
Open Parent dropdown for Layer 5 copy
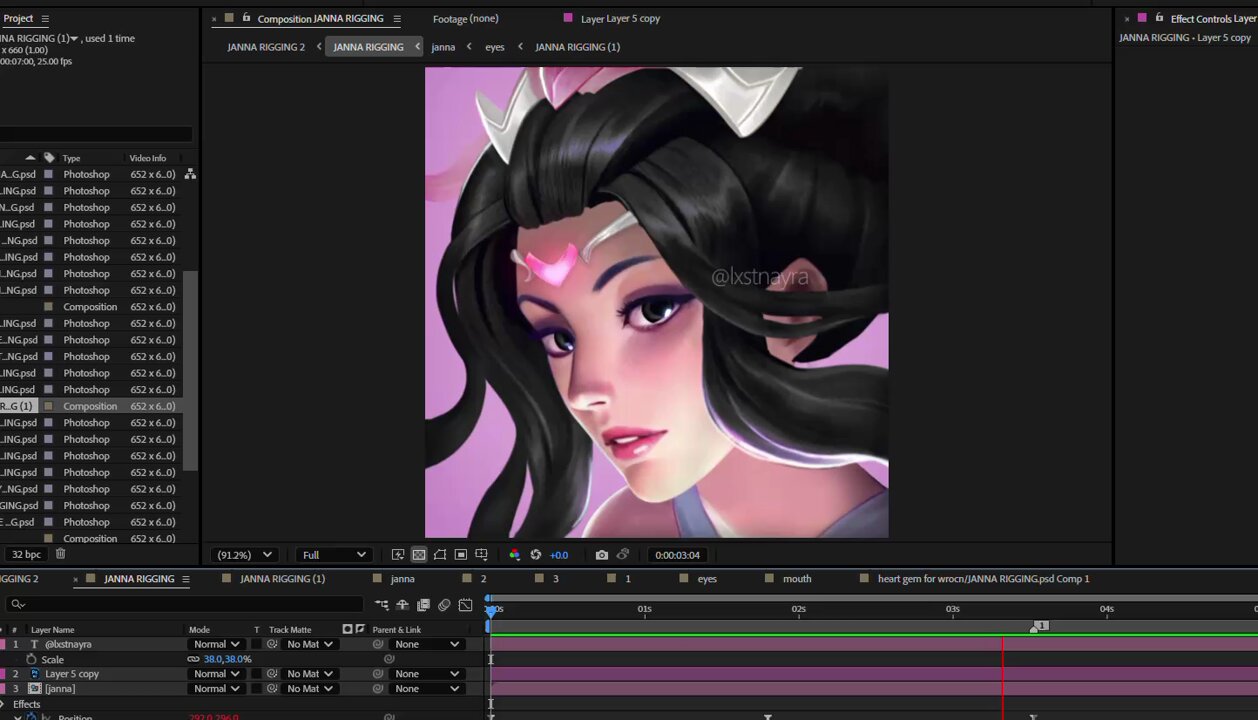(426, 674)
